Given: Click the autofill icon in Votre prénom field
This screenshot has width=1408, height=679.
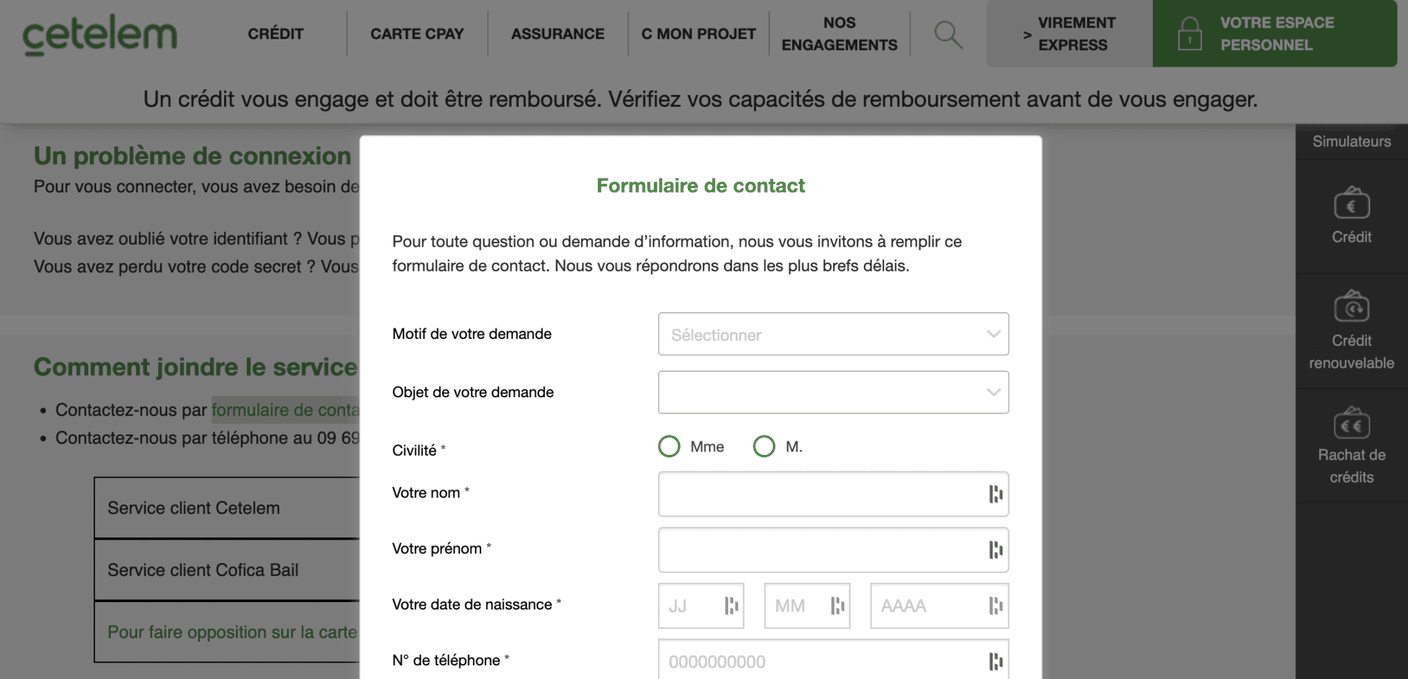Looking at the screenshot, I should point(995,550).
